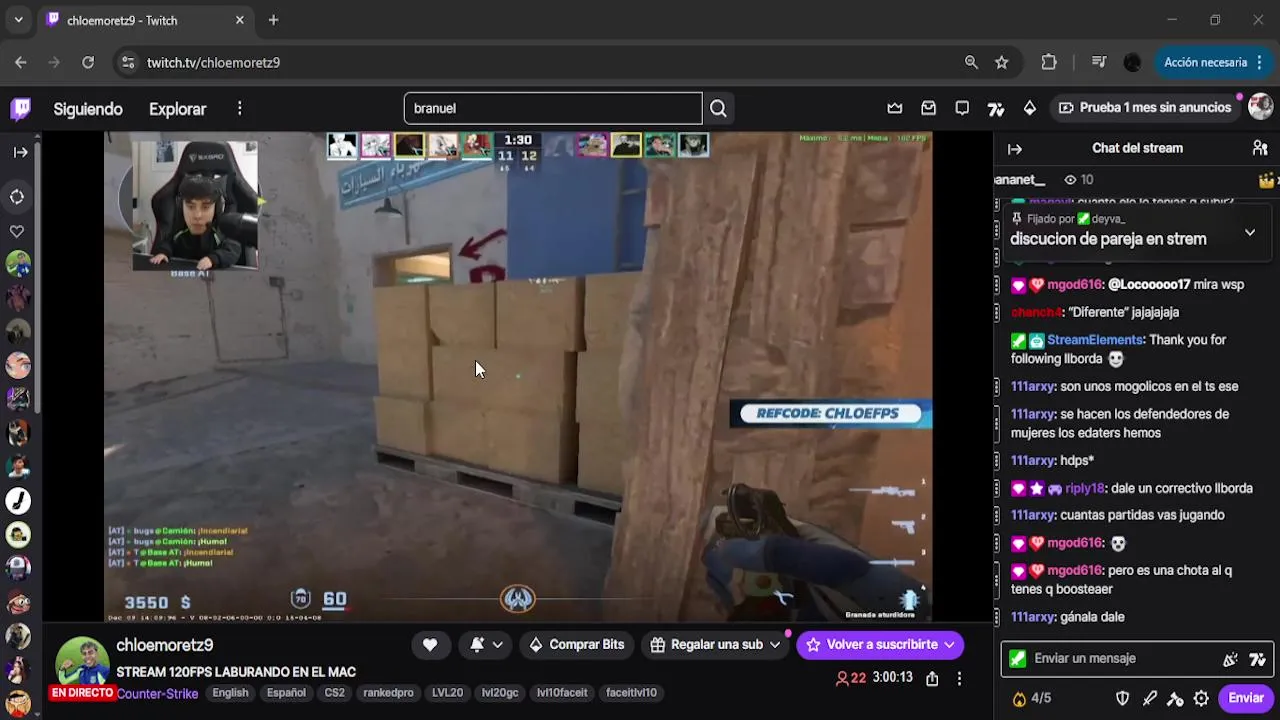This screenshot has width=1280, height=720.
Task: Open Chrome tab search dropdown
Action: [18, 20]
